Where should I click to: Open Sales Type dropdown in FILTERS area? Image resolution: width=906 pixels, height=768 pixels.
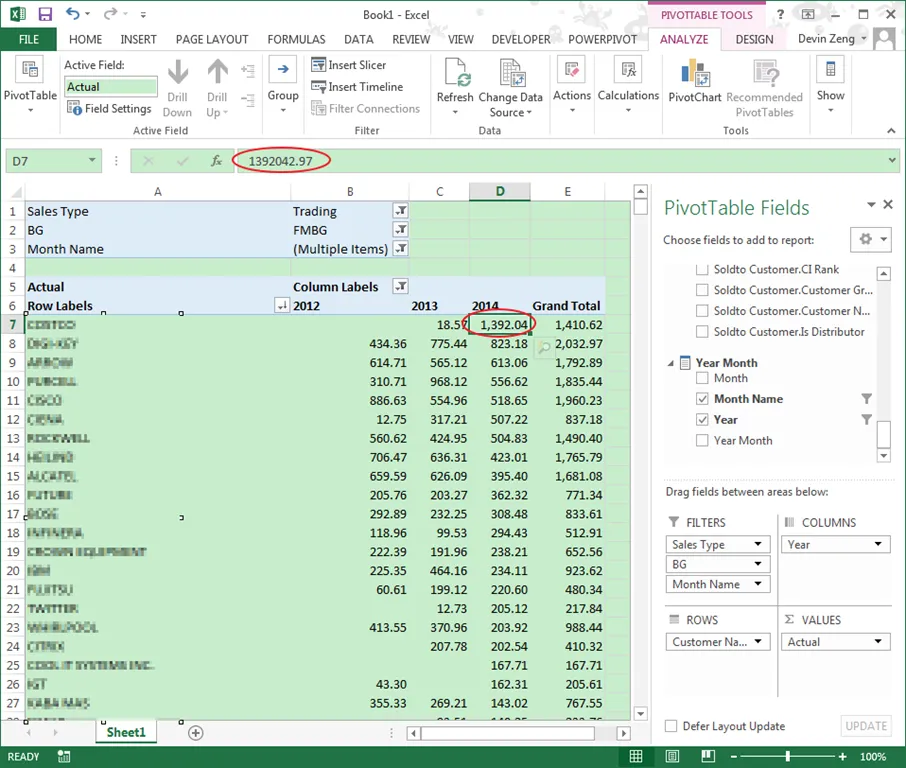click(x=758, y=544)
